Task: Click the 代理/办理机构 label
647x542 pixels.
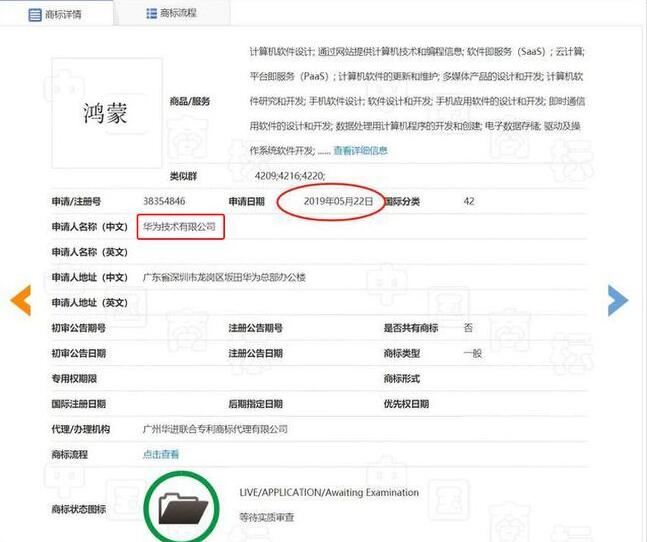Action: [x=80, y=429]
